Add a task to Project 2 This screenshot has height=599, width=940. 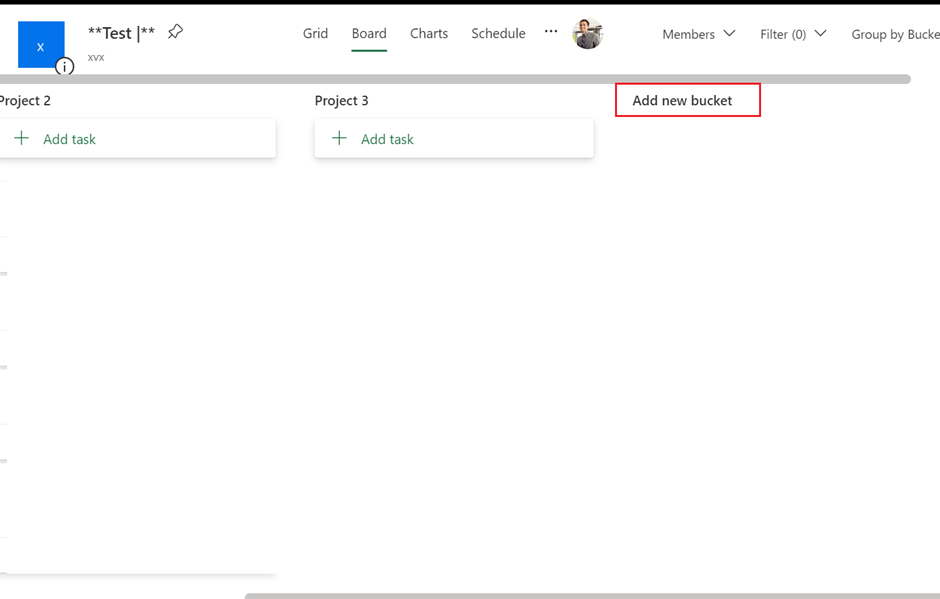tap(69, 138)
